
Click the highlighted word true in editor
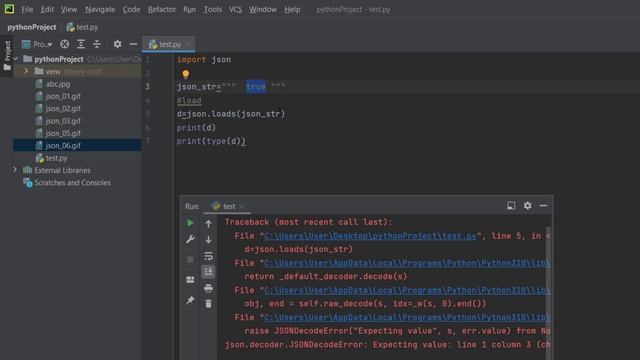[x=256, y=87]
